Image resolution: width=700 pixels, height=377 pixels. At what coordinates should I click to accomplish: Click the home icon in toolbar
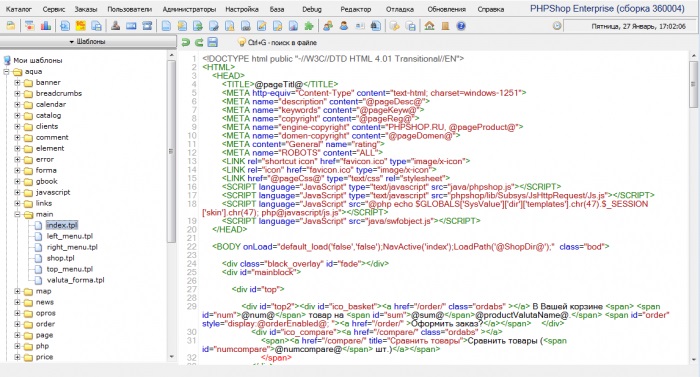429,26
